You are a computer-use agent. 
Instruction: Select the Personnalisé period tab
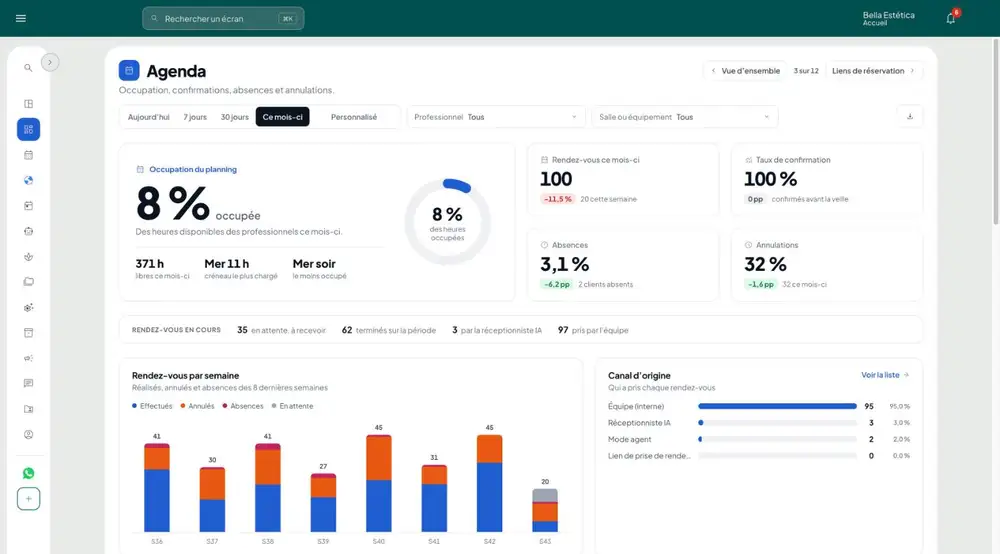pos(354,117)
